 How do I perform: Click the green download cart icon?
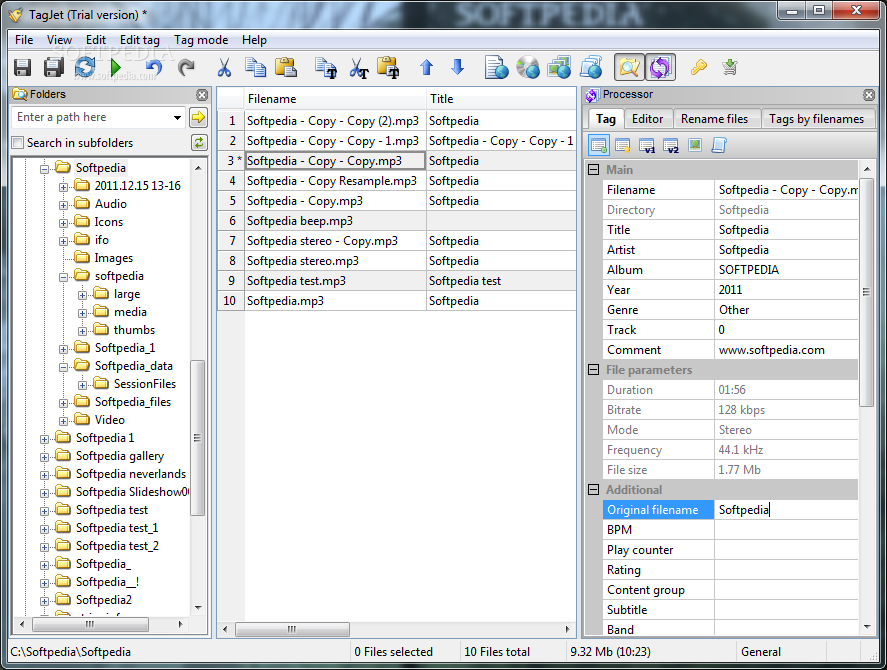pyautogui.click(x=730, y=67)
